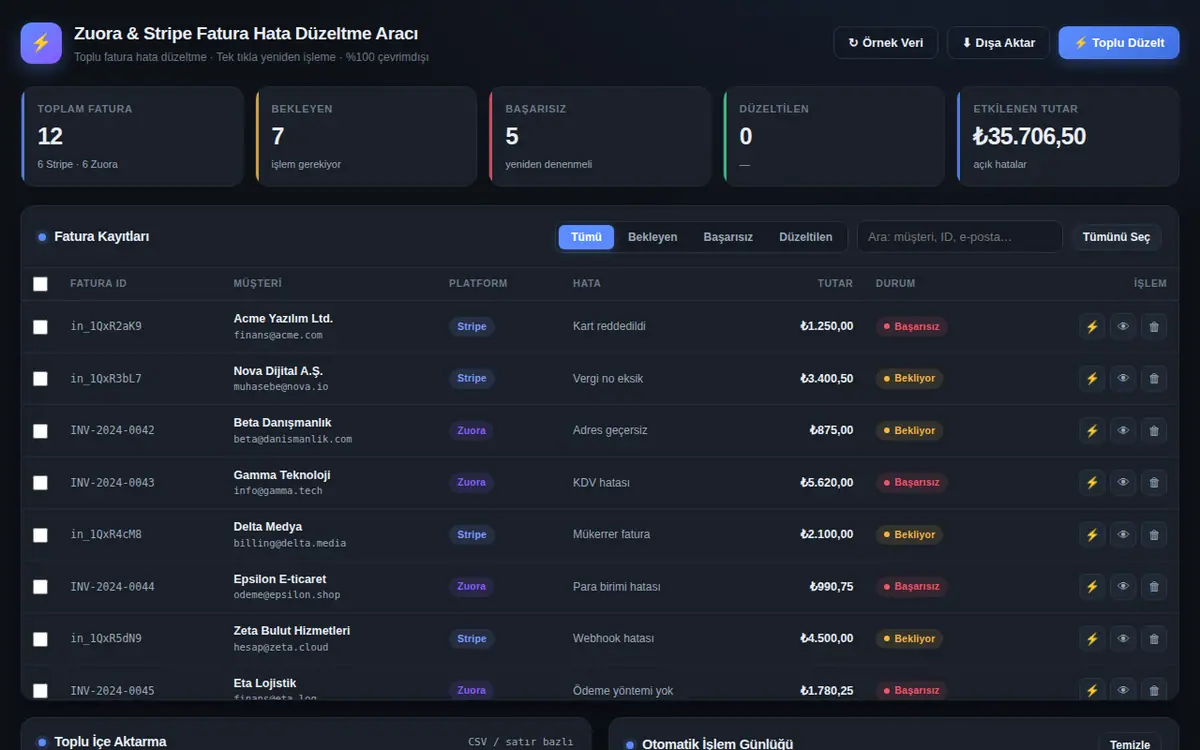Open eye icon for Beta Danışmanlık row

pyautogui.click(x=1123, y=430)
